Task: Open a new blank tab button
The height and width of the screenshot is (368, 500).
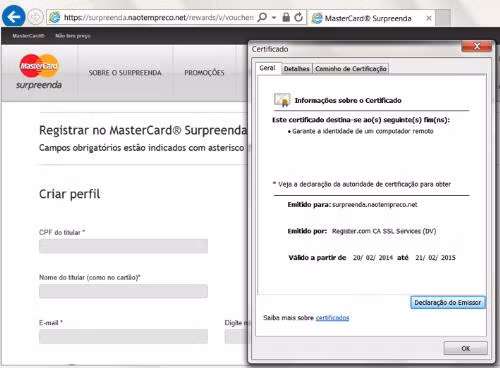Action: coord(443,18)
